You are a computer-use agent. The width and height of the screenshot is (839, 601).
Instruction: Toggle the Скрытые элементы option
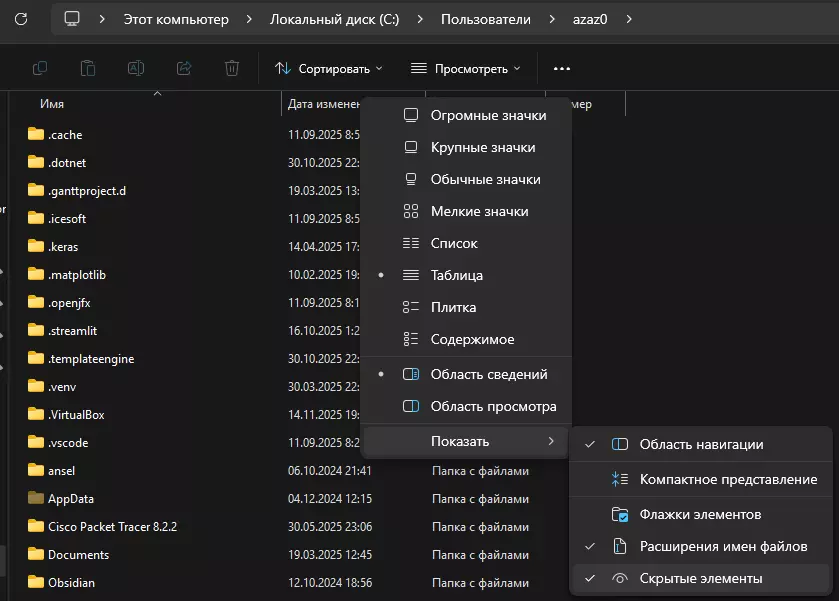700,578
